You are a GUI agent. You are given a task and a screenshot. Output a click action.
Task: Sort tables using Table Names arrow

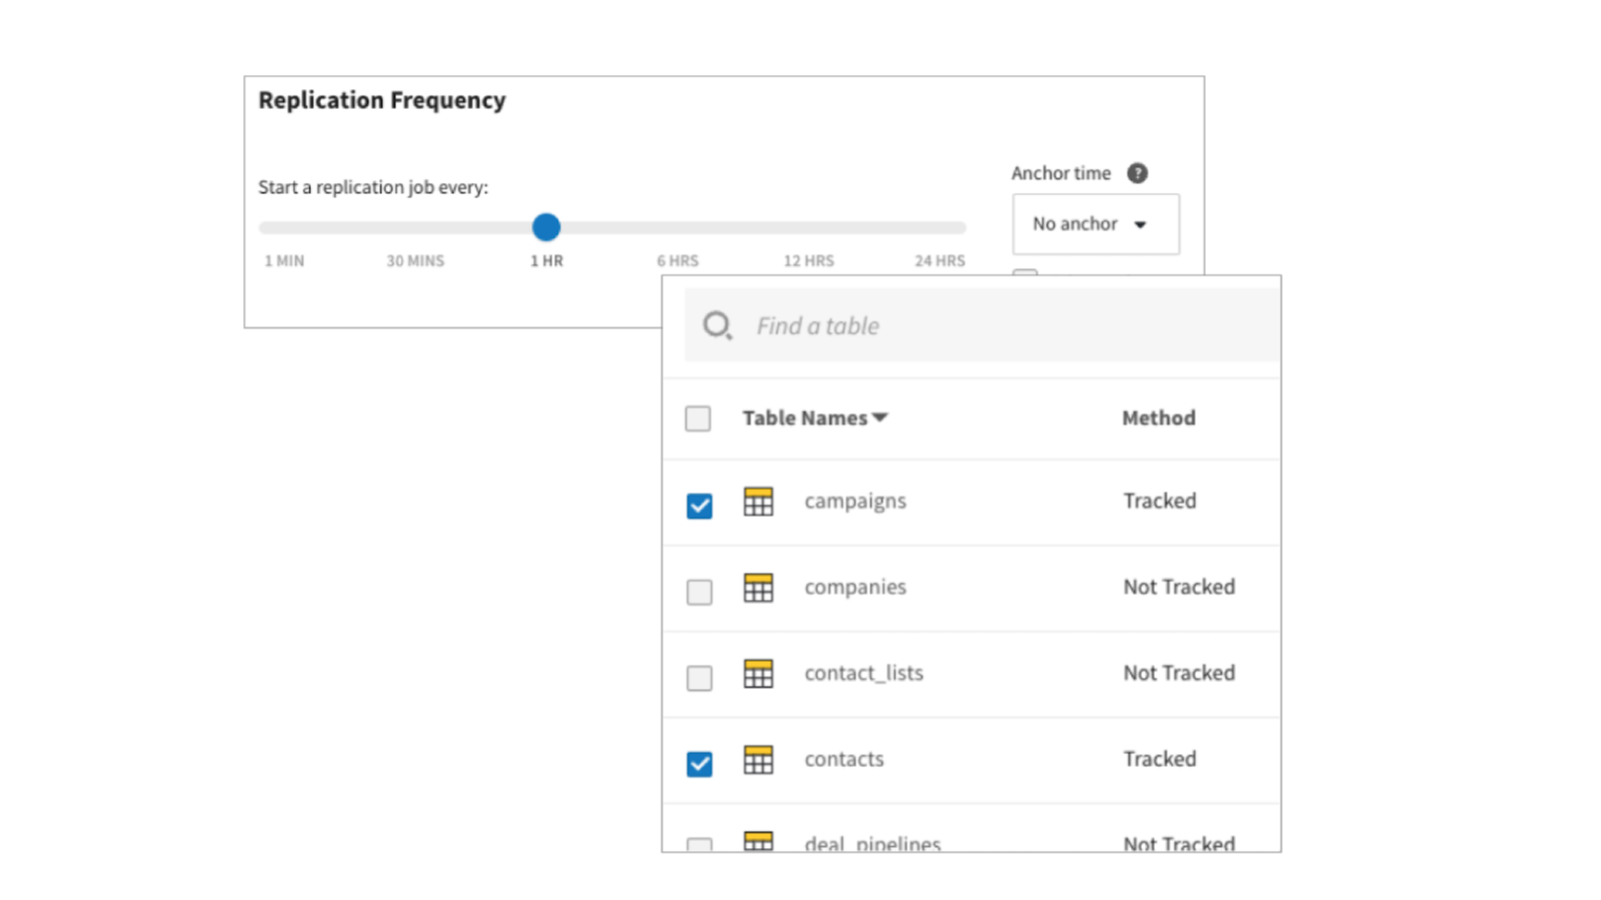[881, 417]
